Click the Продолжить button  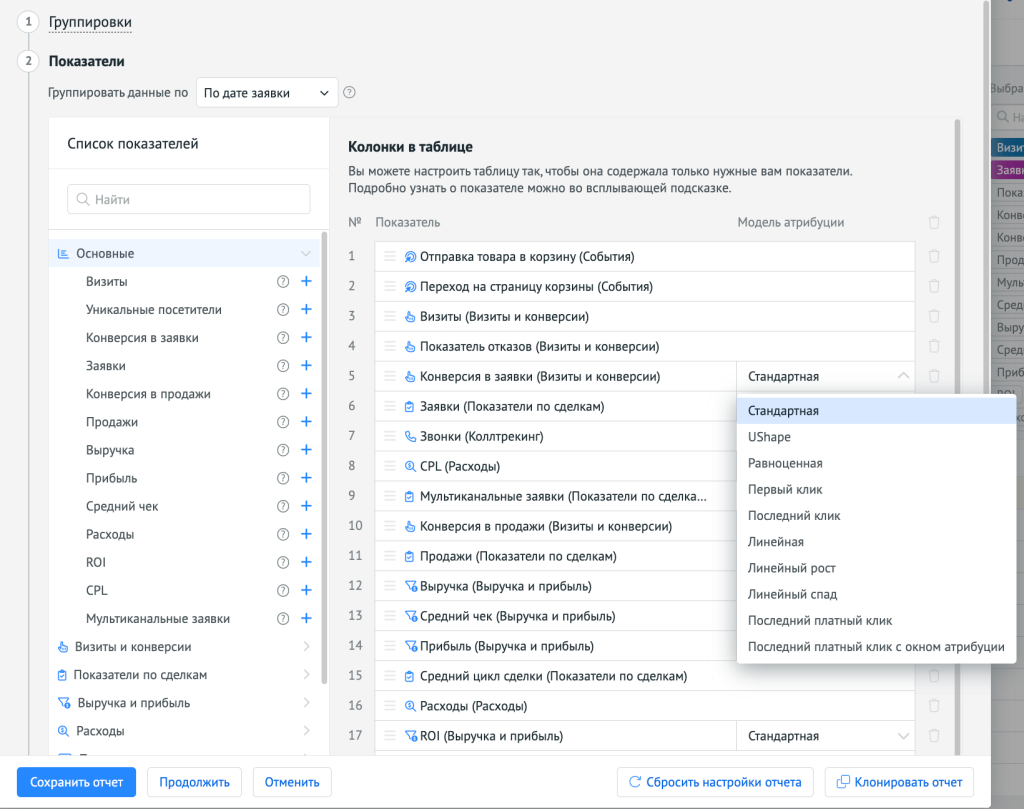point(195,782)
